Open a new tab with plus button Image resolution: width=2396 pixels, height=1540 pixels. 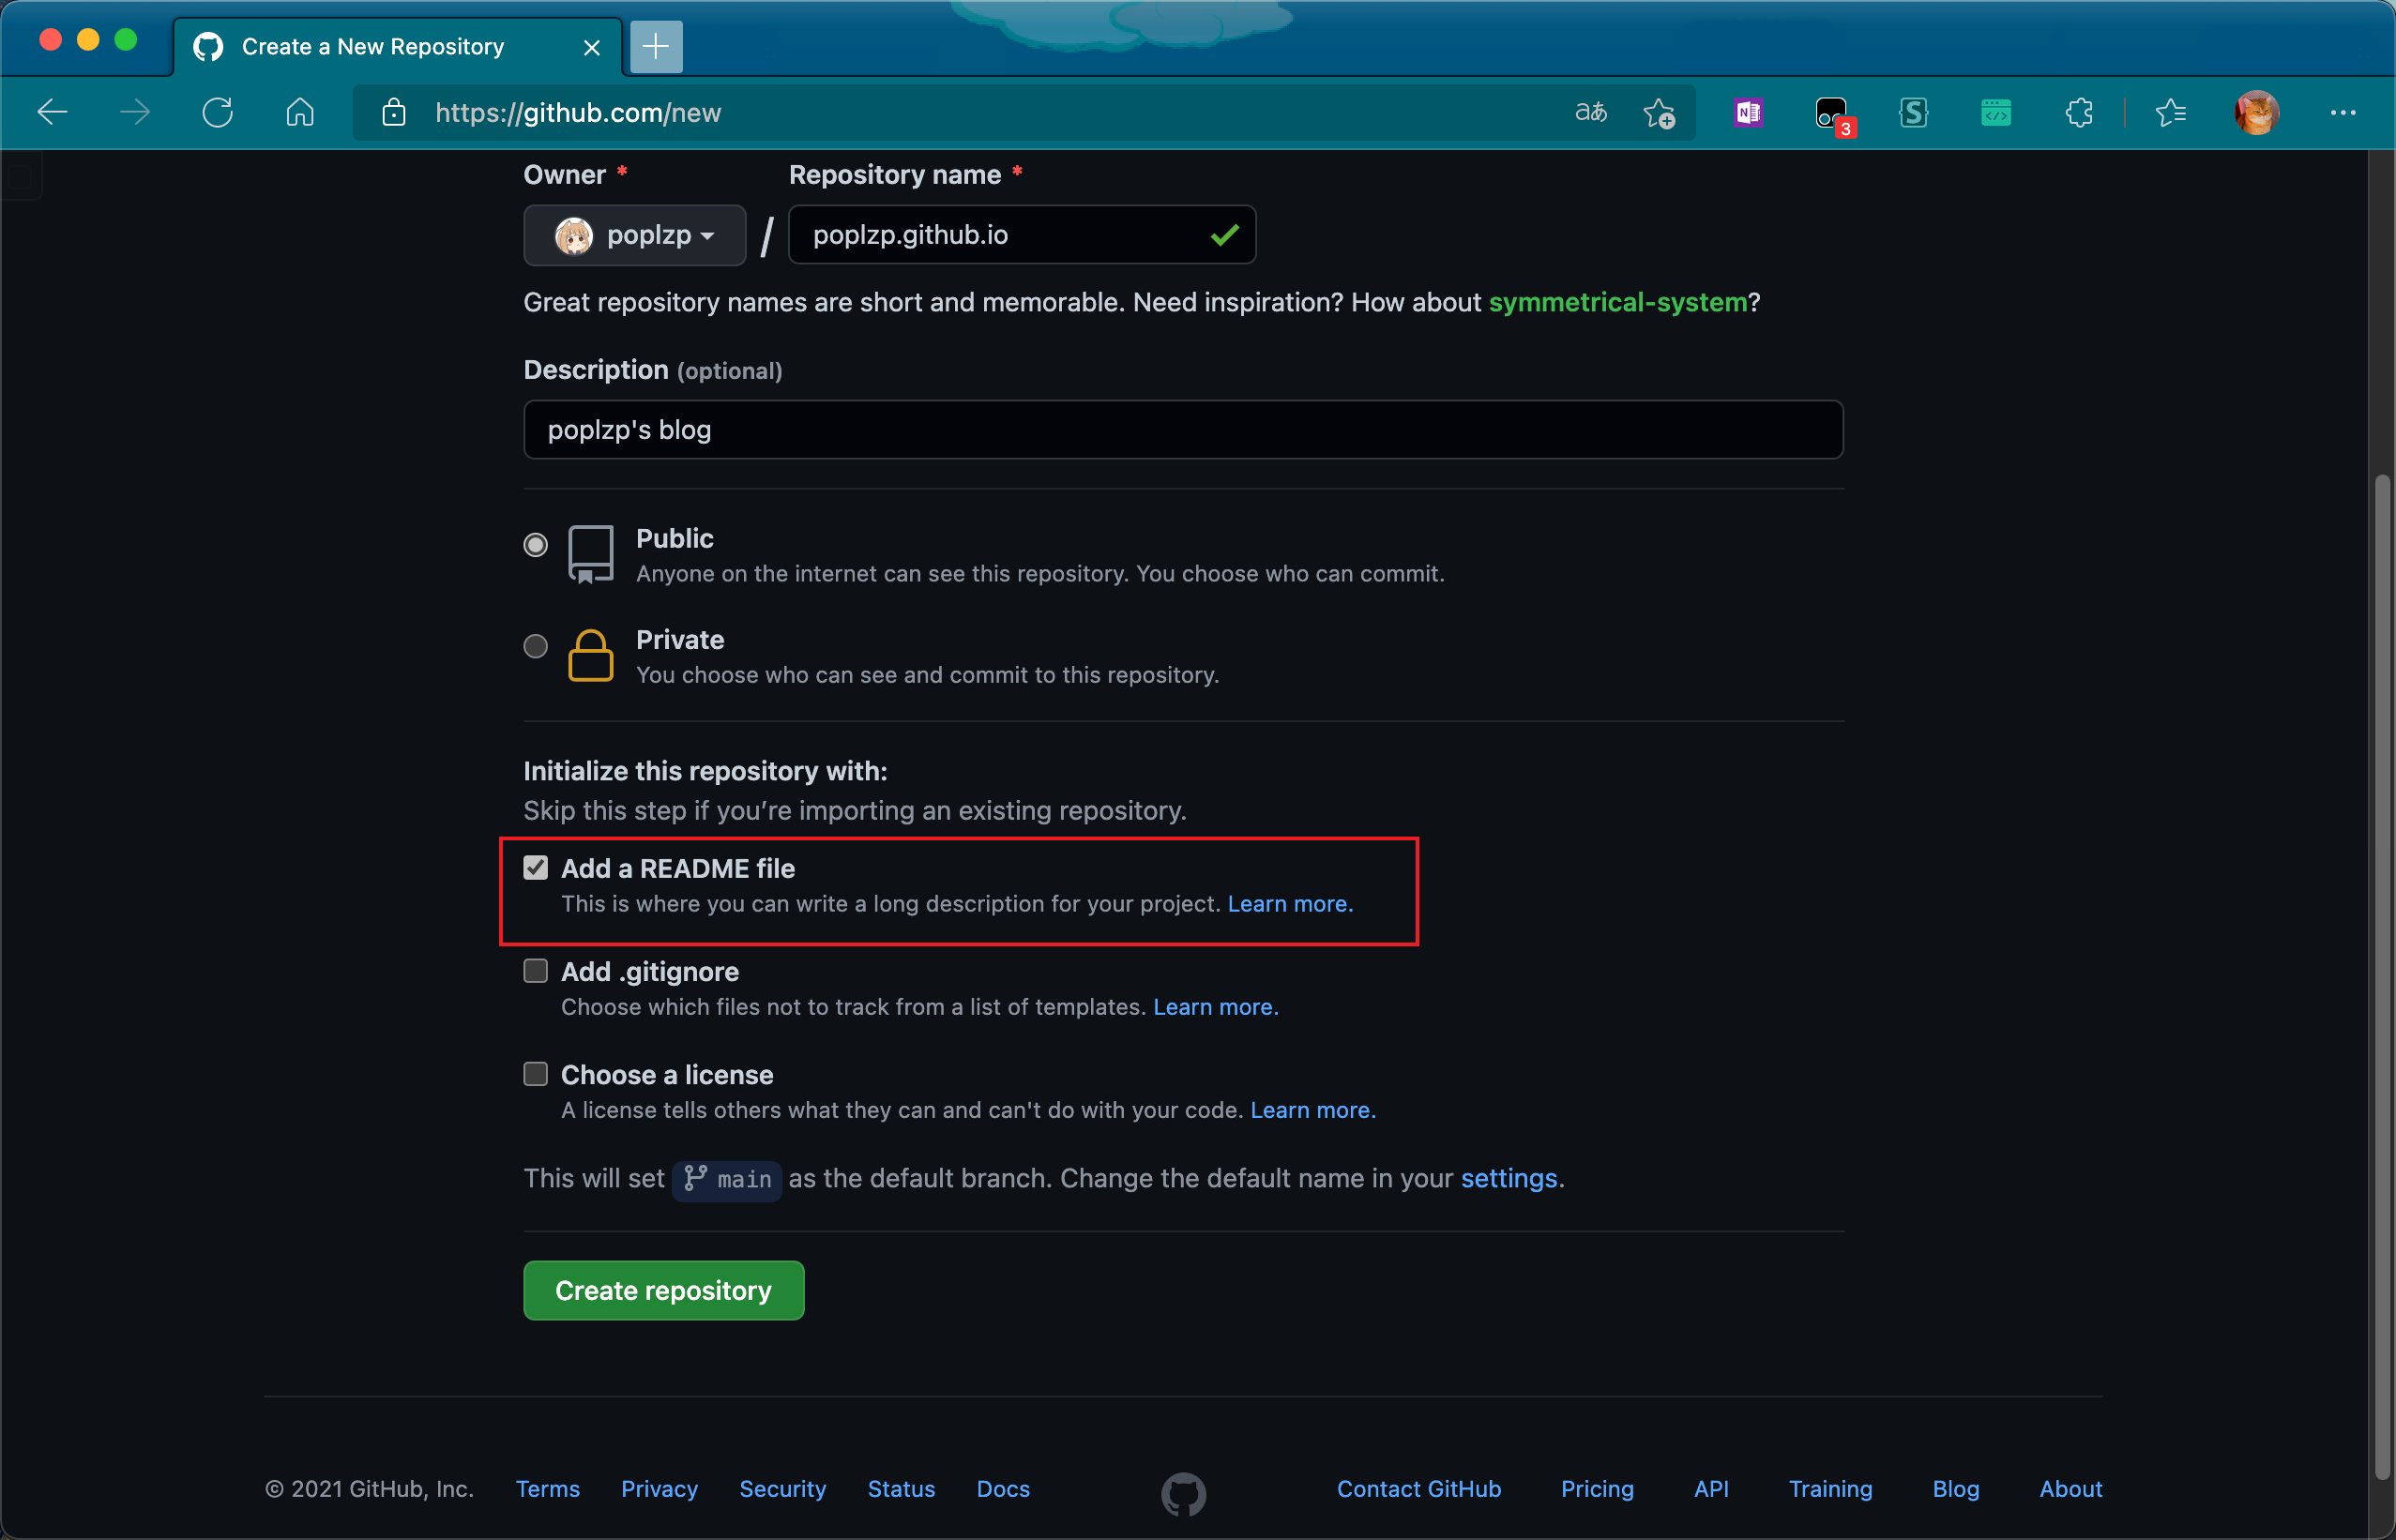click(656, 46)
